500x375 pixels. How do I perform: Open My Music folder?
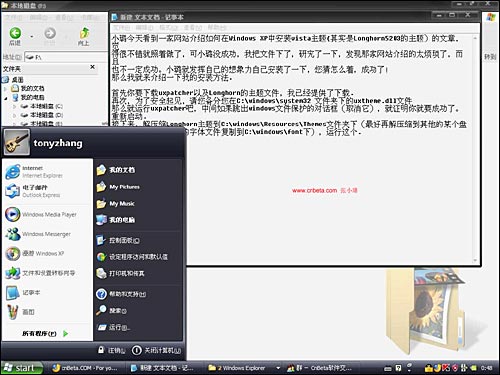(x=116, y=203)
